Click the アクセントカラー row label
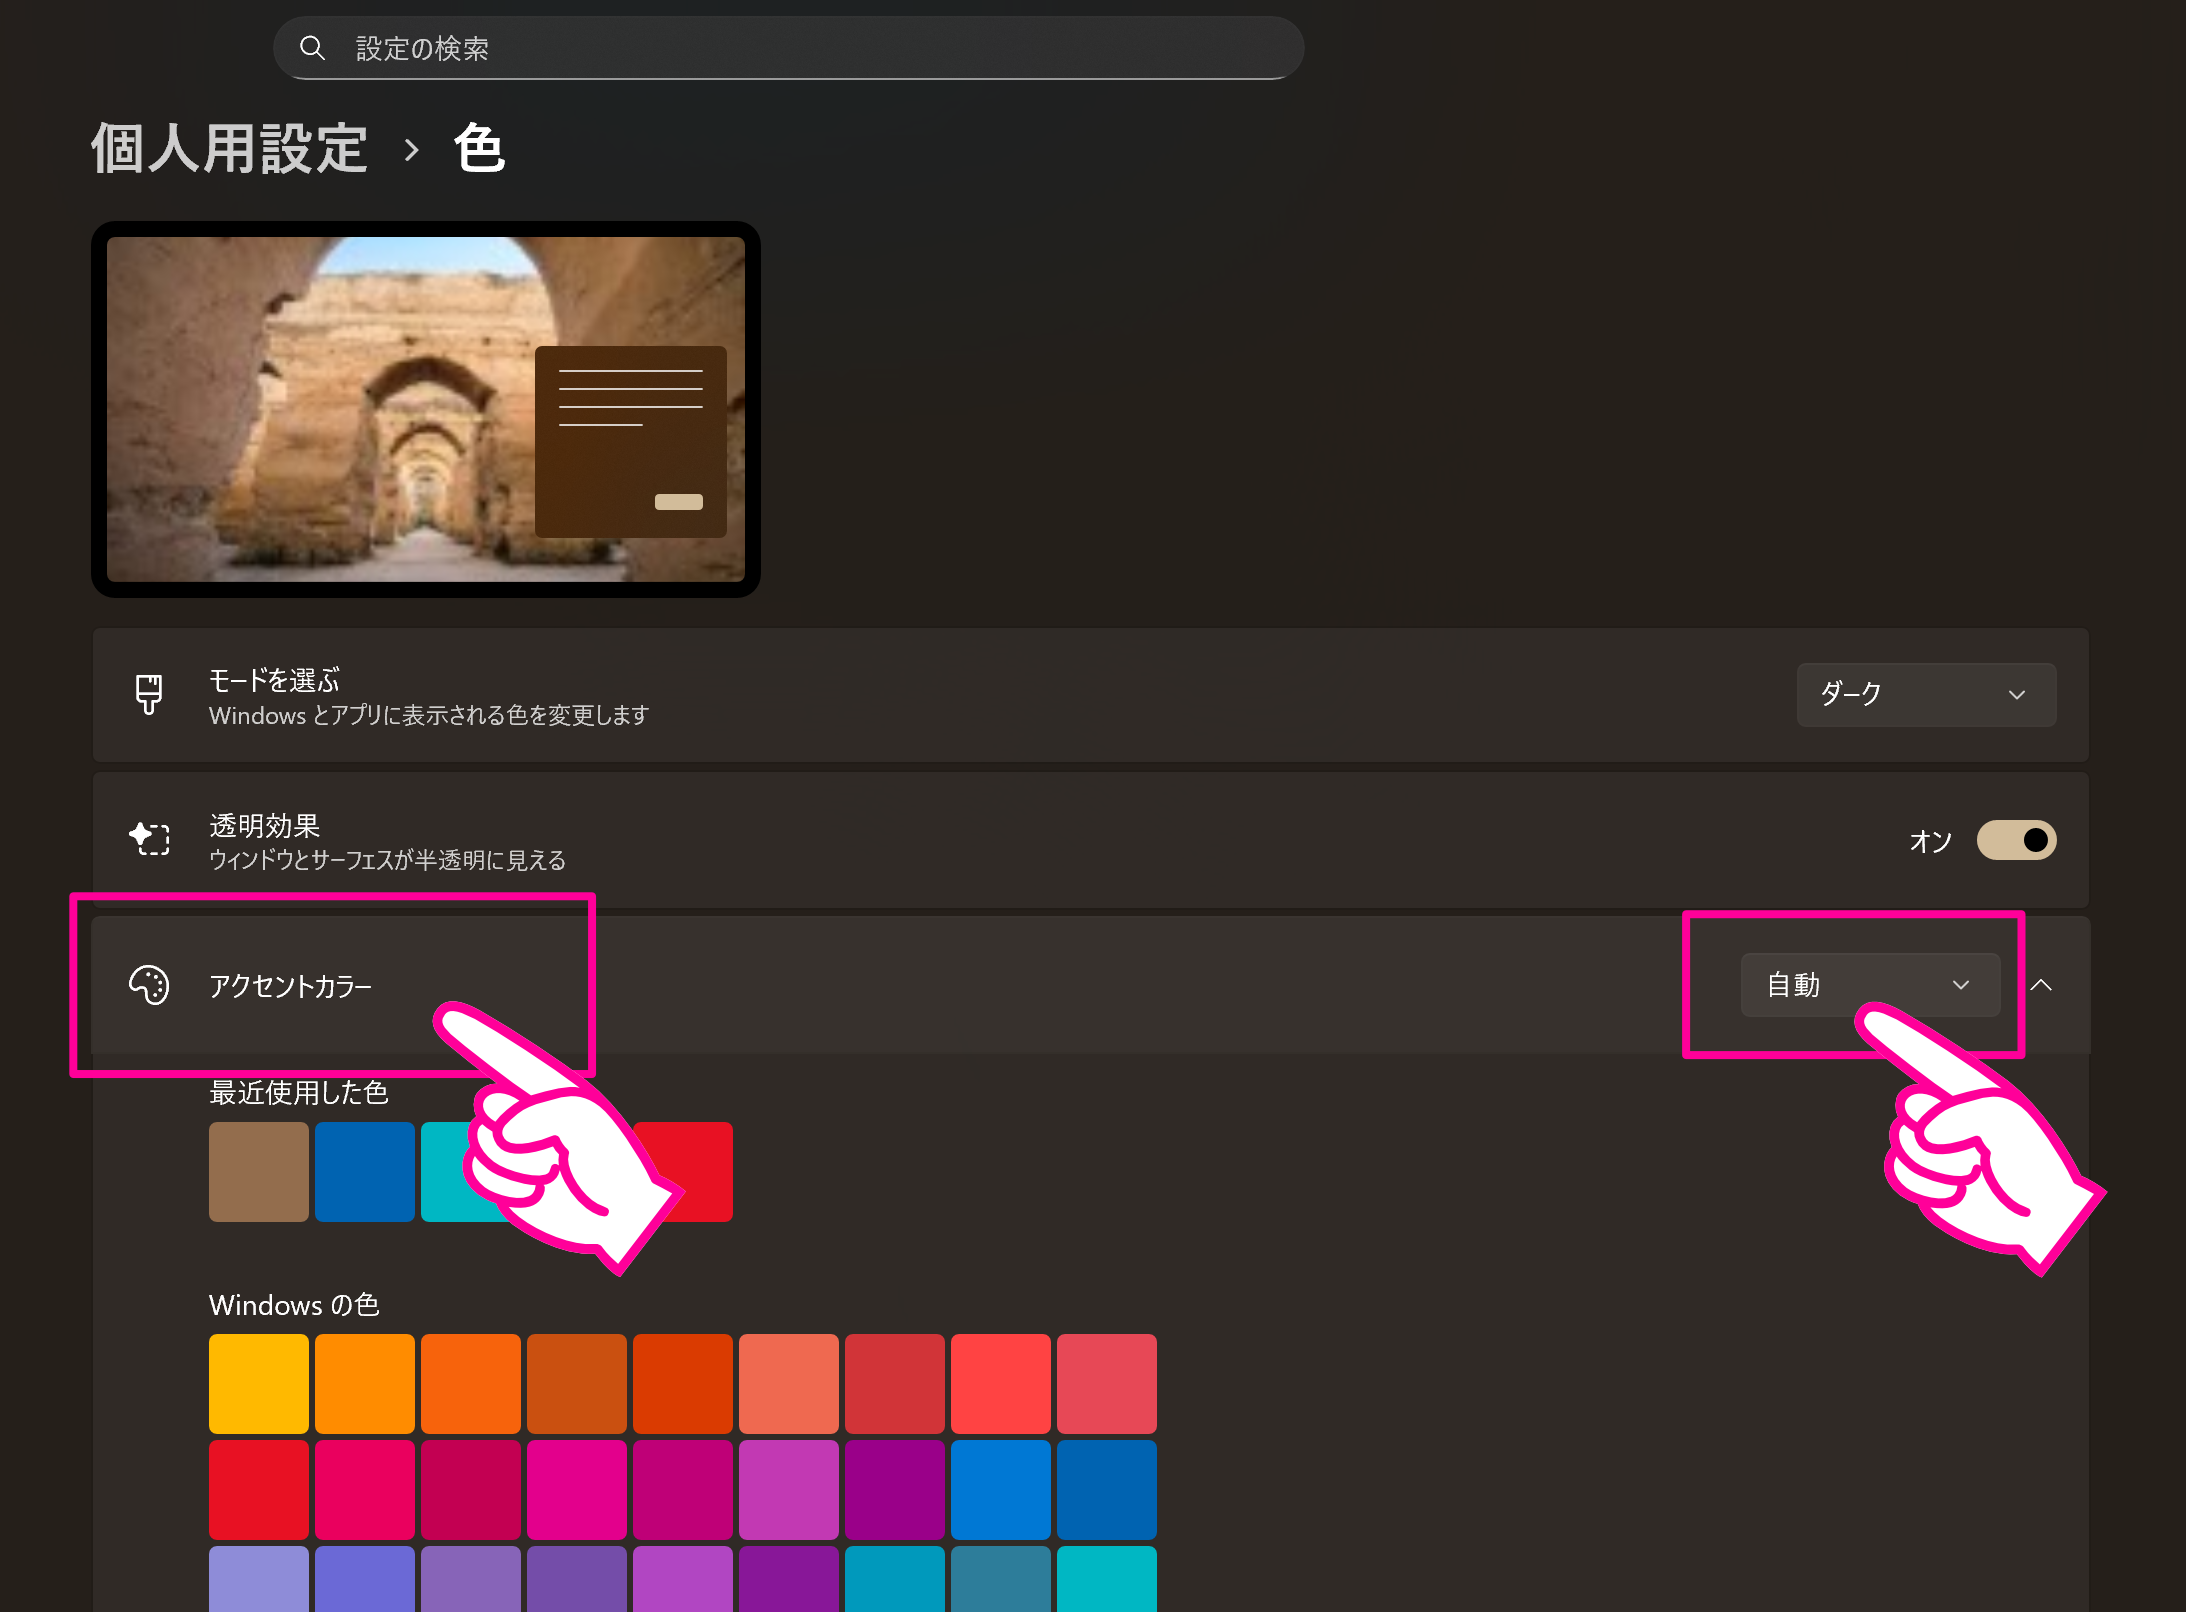The width and height of the screenshot is (2186, 1612). tap(290, 986)
